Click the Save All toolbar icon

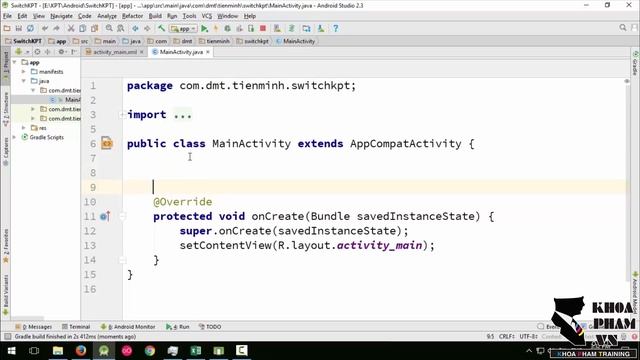(19, 29)
